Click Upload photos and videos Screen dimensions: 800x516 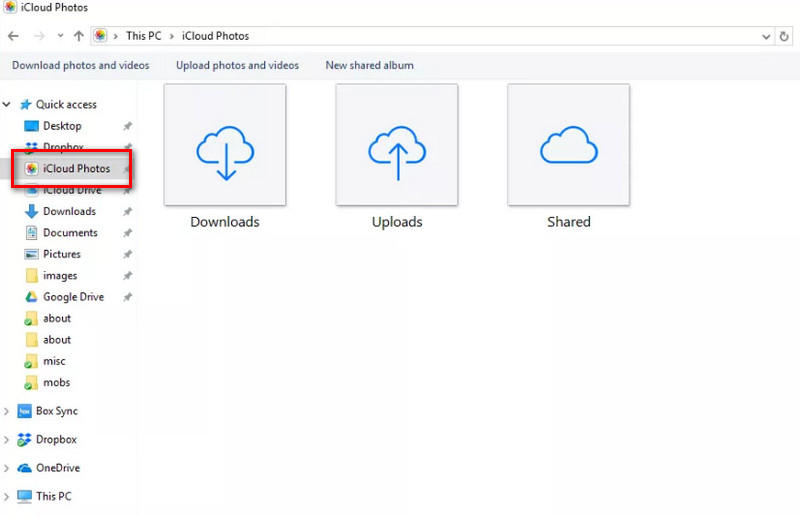tap(237, 65)
